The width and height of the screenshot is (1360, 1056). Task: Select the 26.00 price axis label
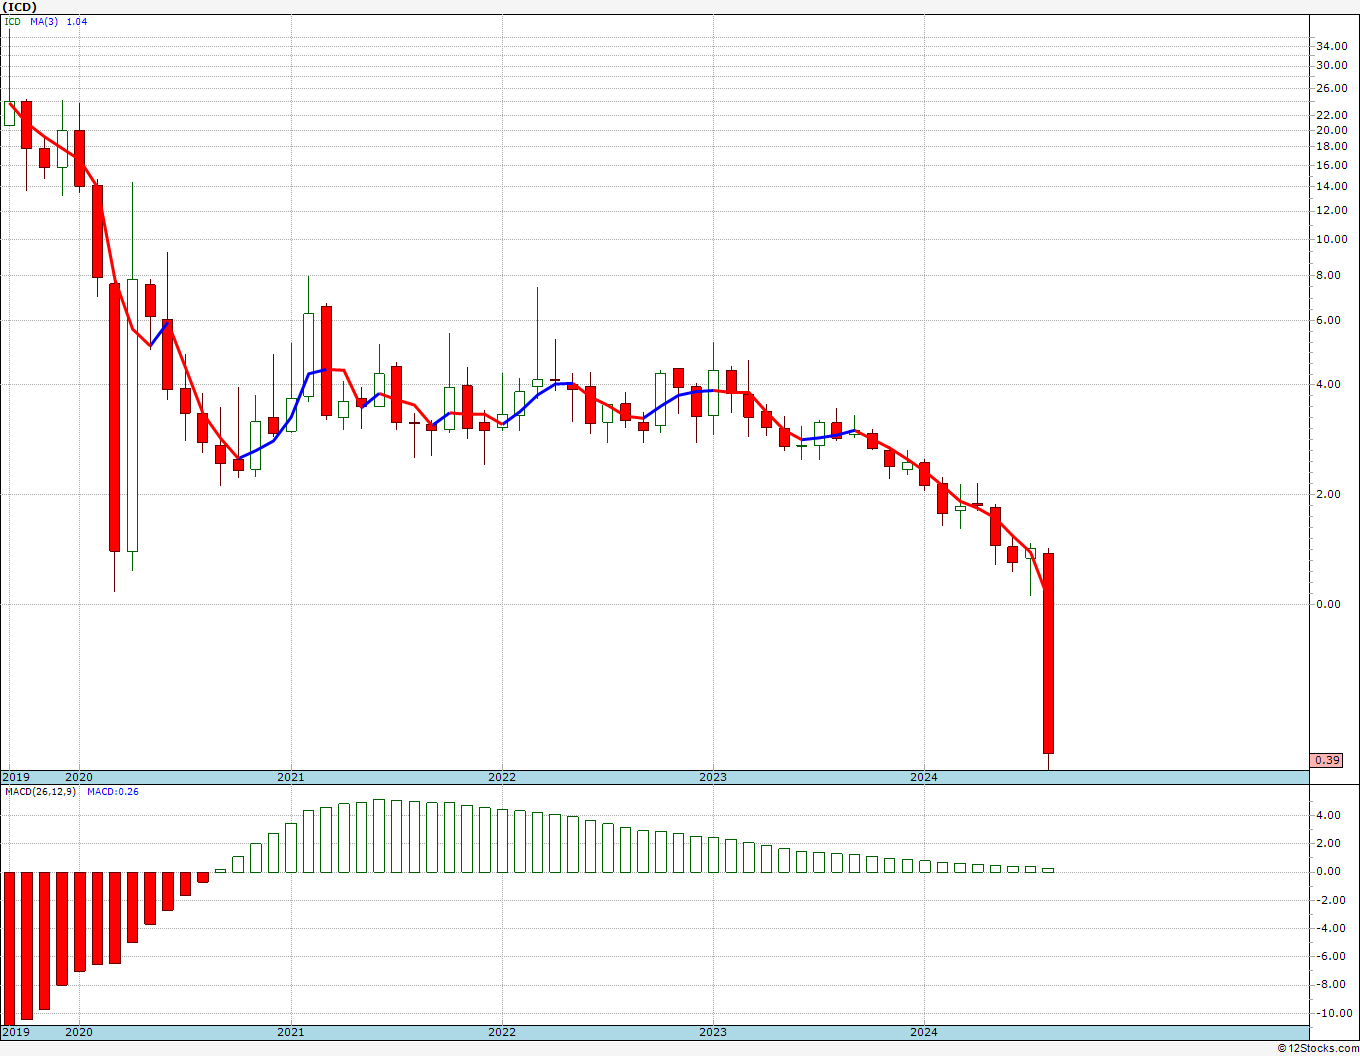1331,88
